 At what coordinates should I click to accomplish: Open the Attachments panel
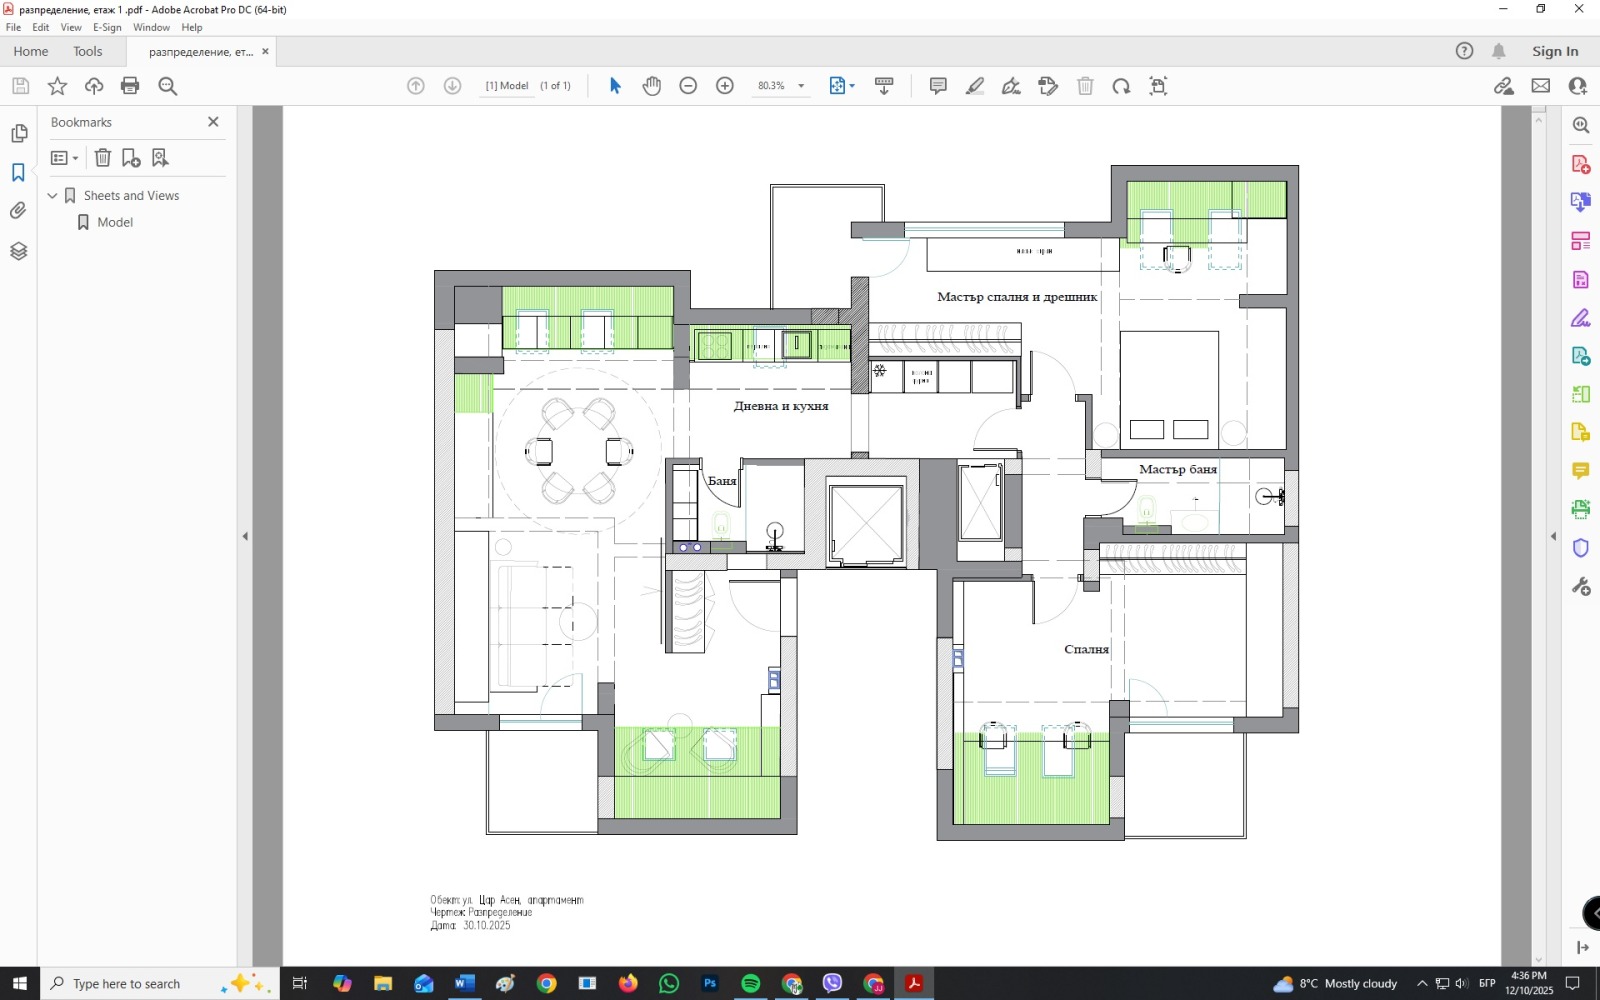pyautogui.click(x=18, y=211)
